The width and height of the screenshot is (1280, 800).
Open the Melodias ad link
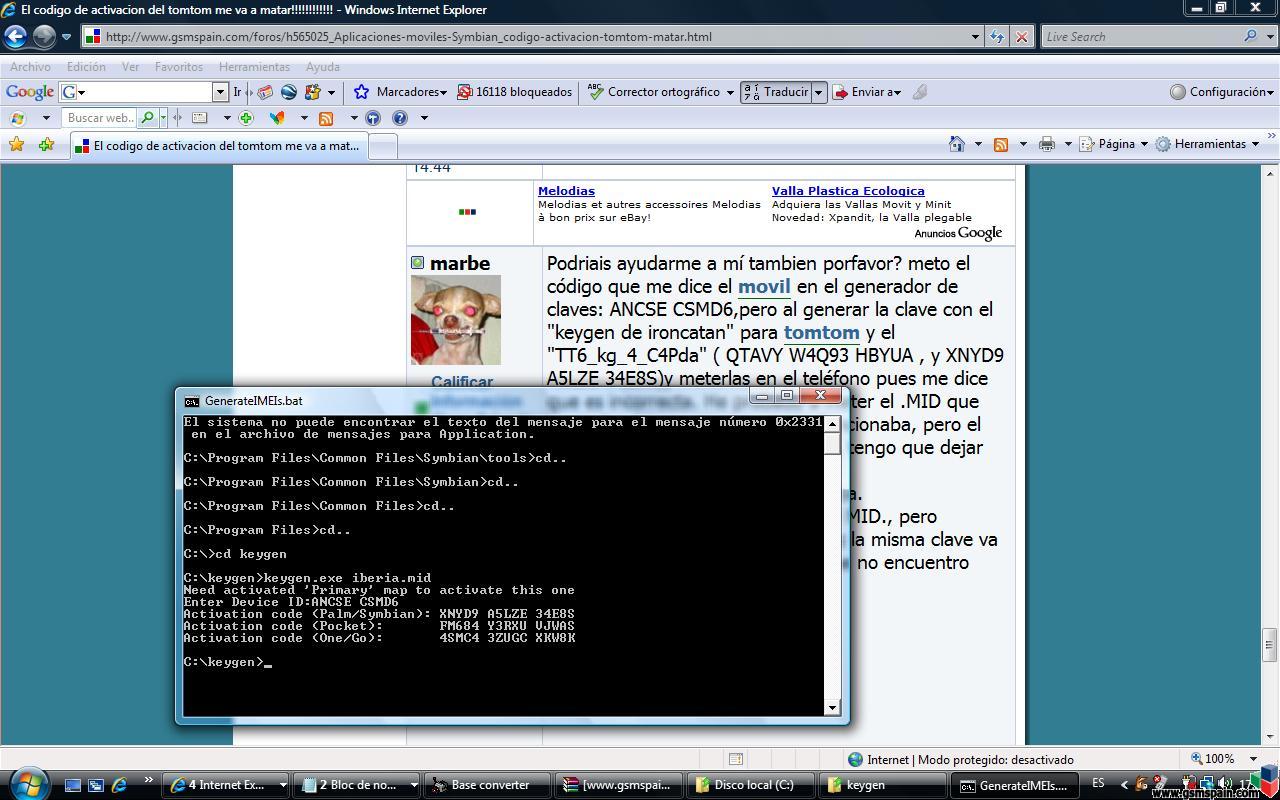(566, 191)
